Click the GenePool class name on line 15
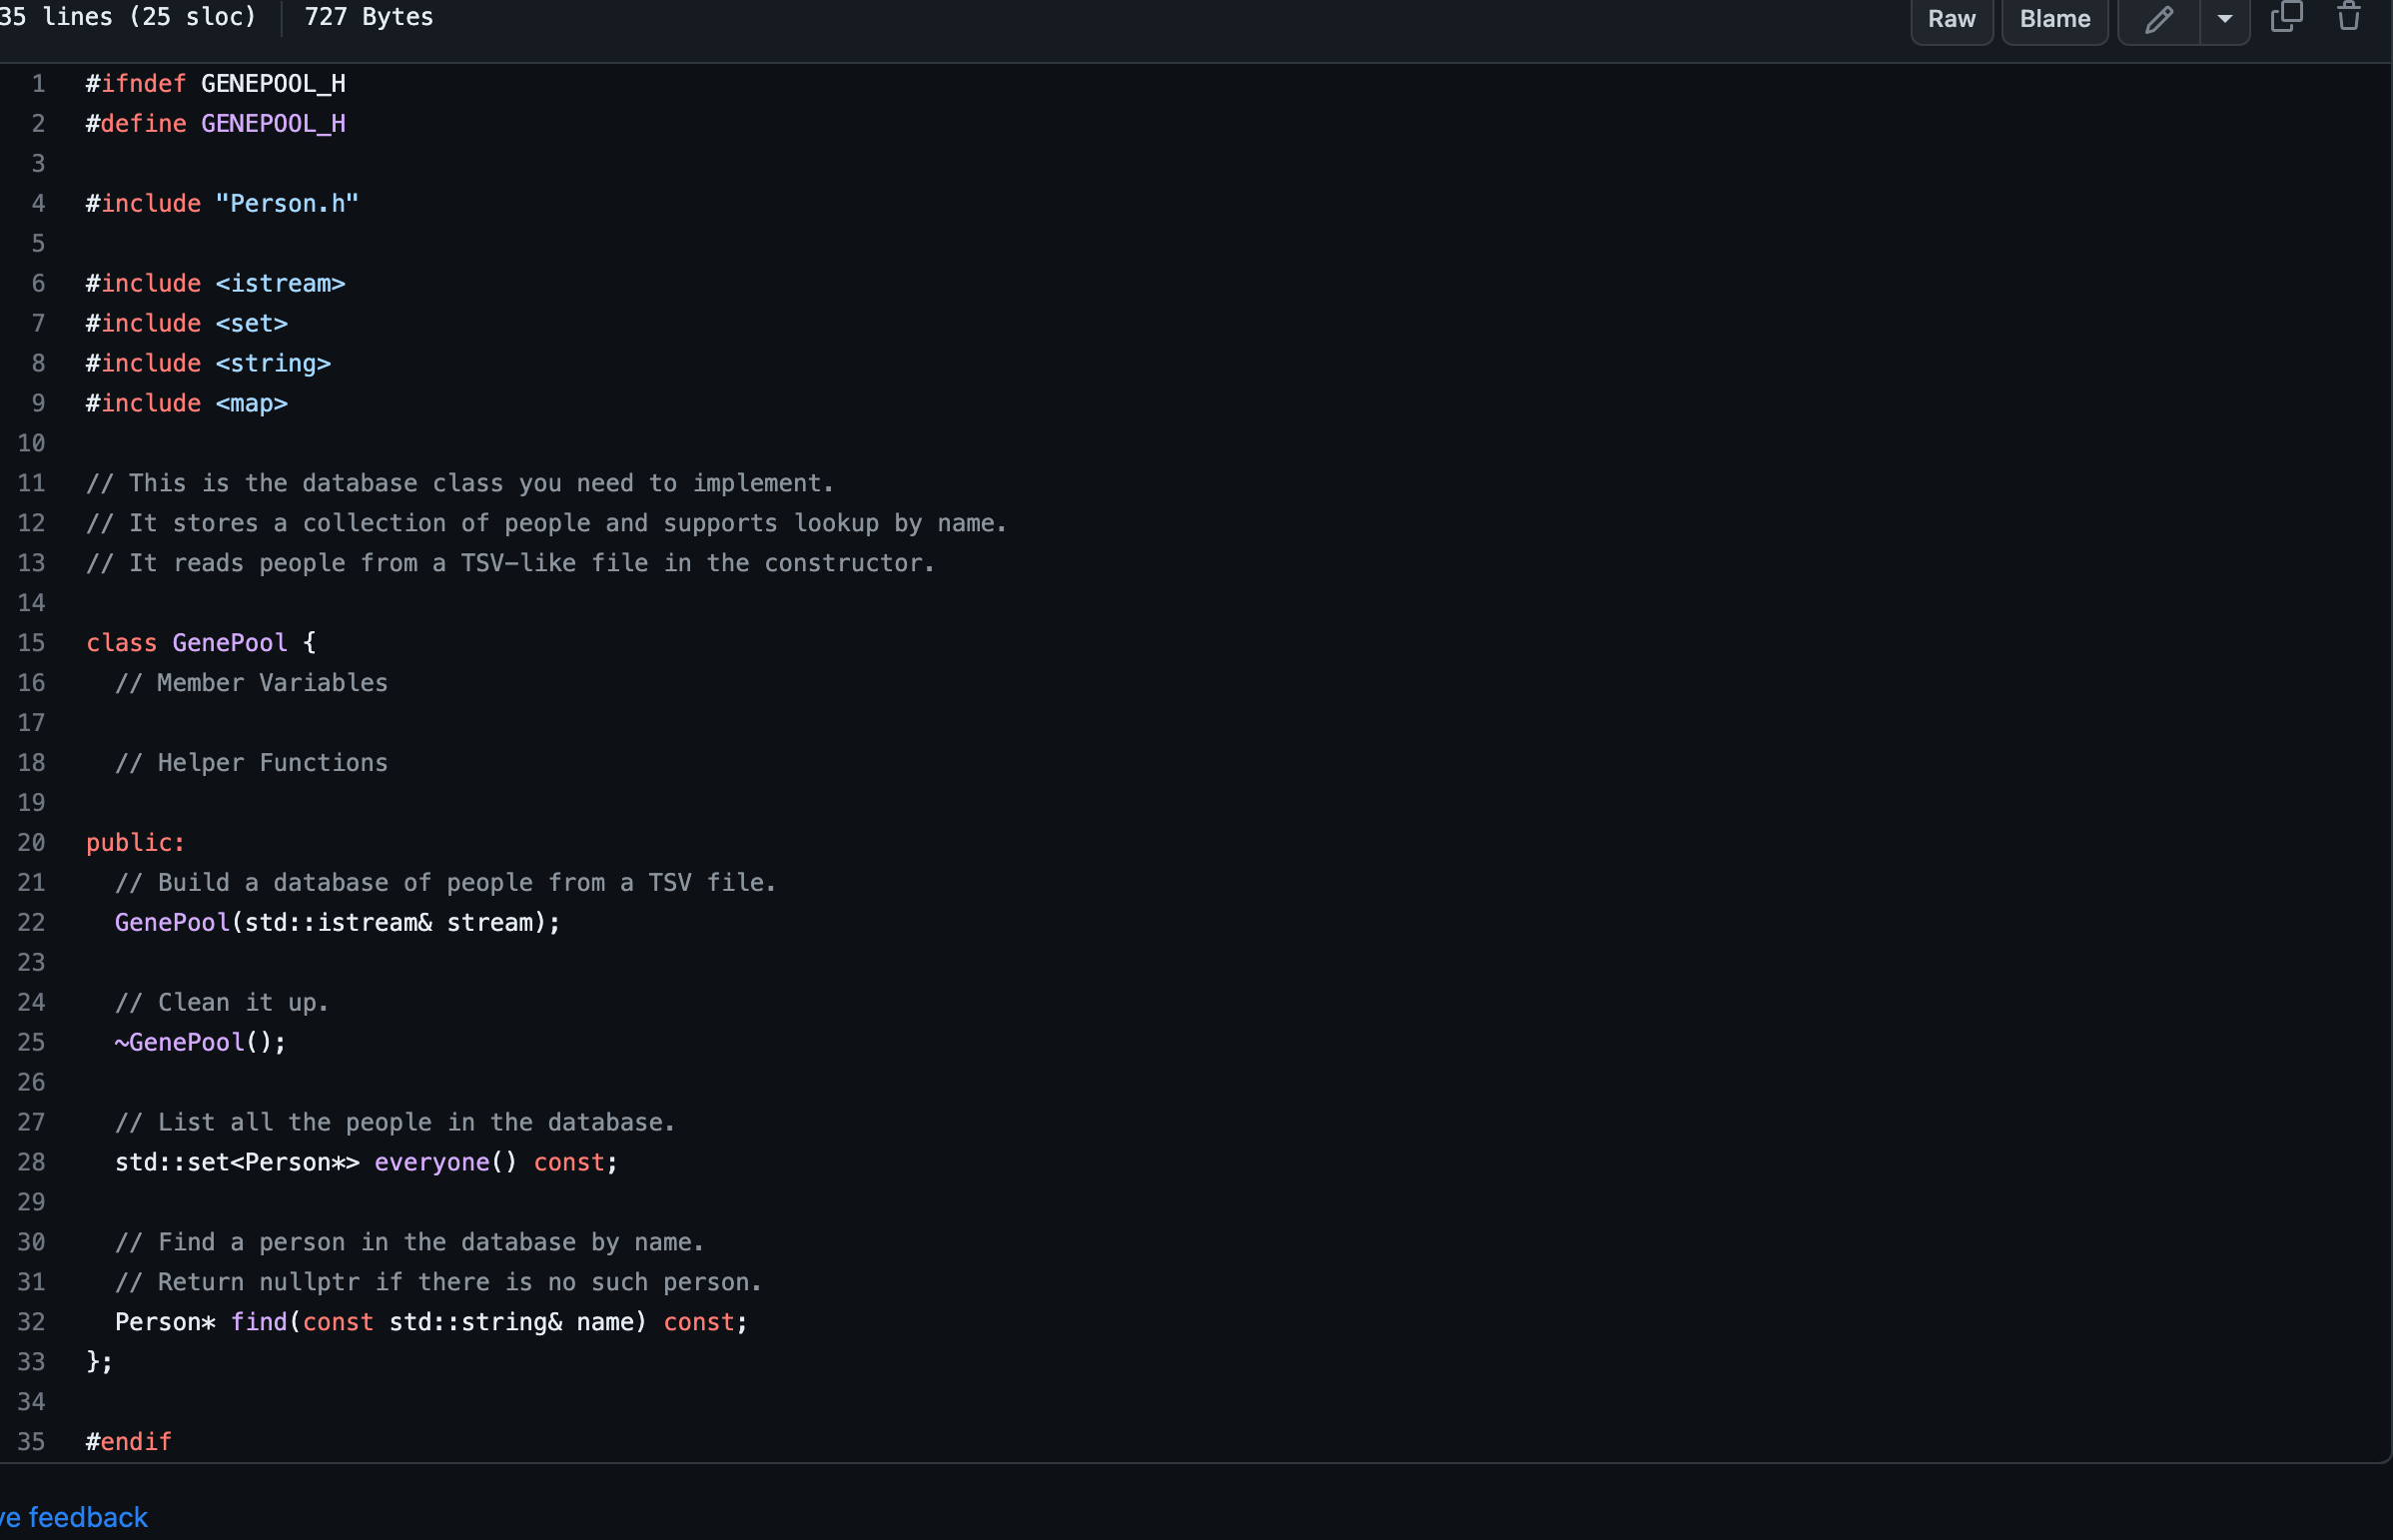The image size is (2393, 1540). [229, 643]
